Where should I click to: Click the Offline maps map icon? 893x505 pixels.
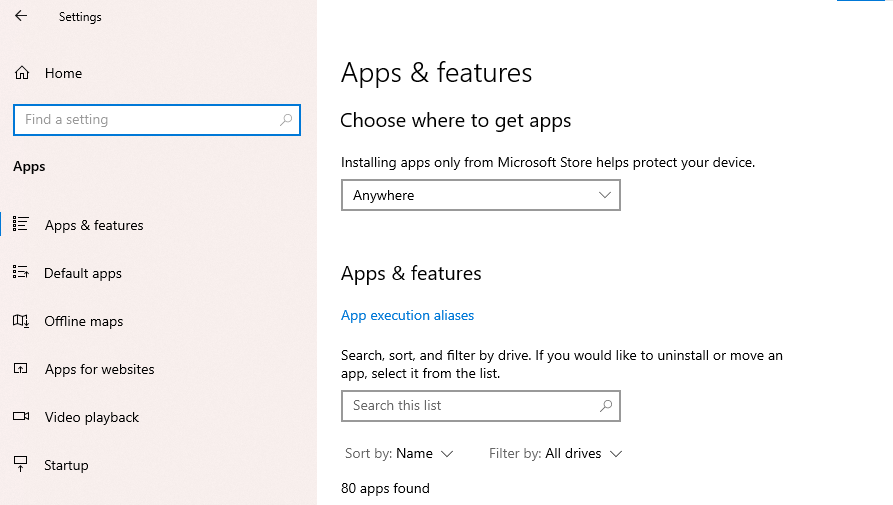click(x=20, y=321)
